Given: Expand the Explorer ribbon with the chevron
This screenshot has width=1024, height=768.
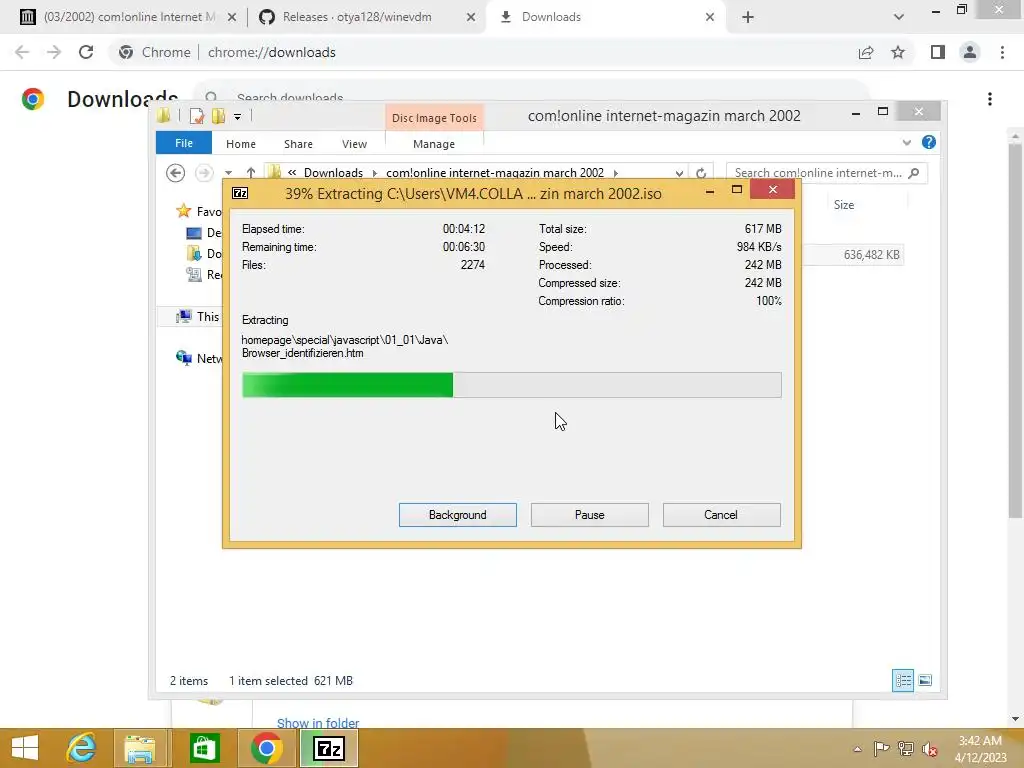Looking at the screenshot, I should point(906,142).
